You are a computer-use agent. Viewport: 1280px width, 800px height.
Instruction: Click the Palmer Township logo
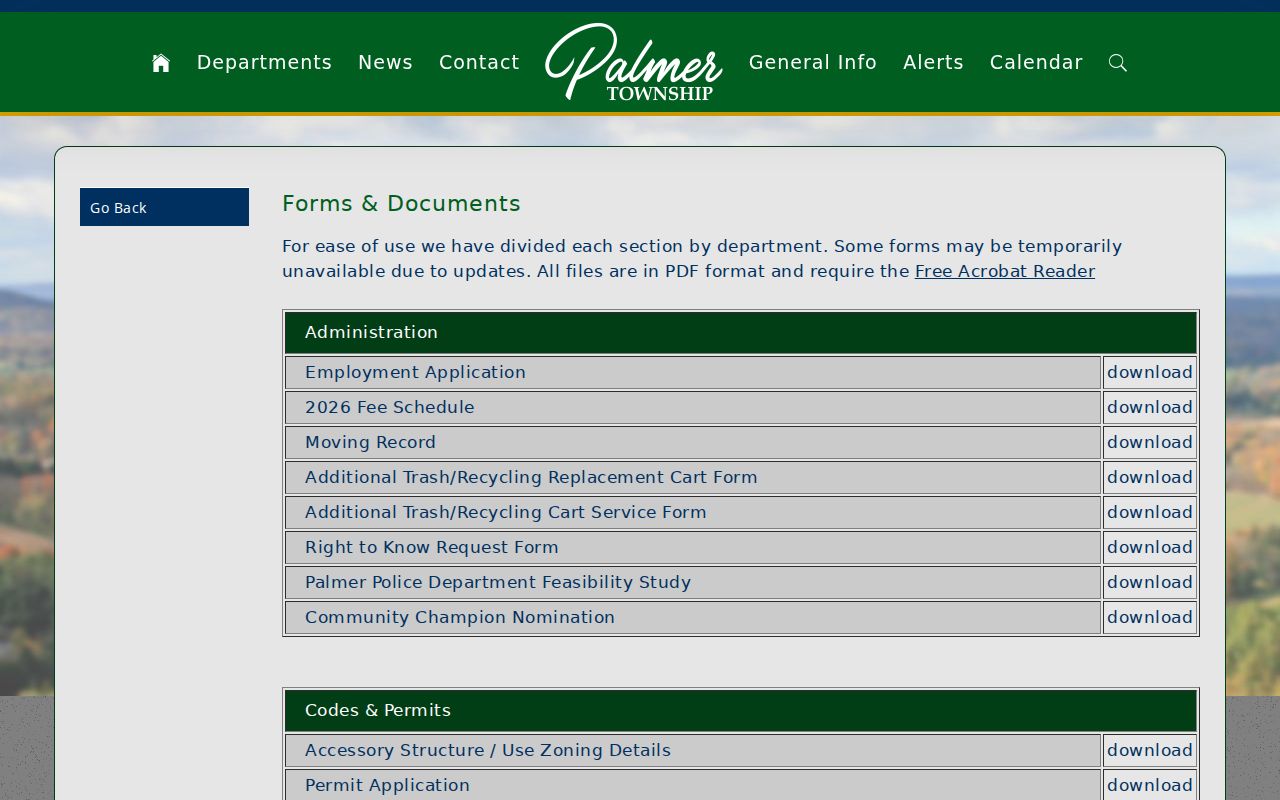coord(634,62)
